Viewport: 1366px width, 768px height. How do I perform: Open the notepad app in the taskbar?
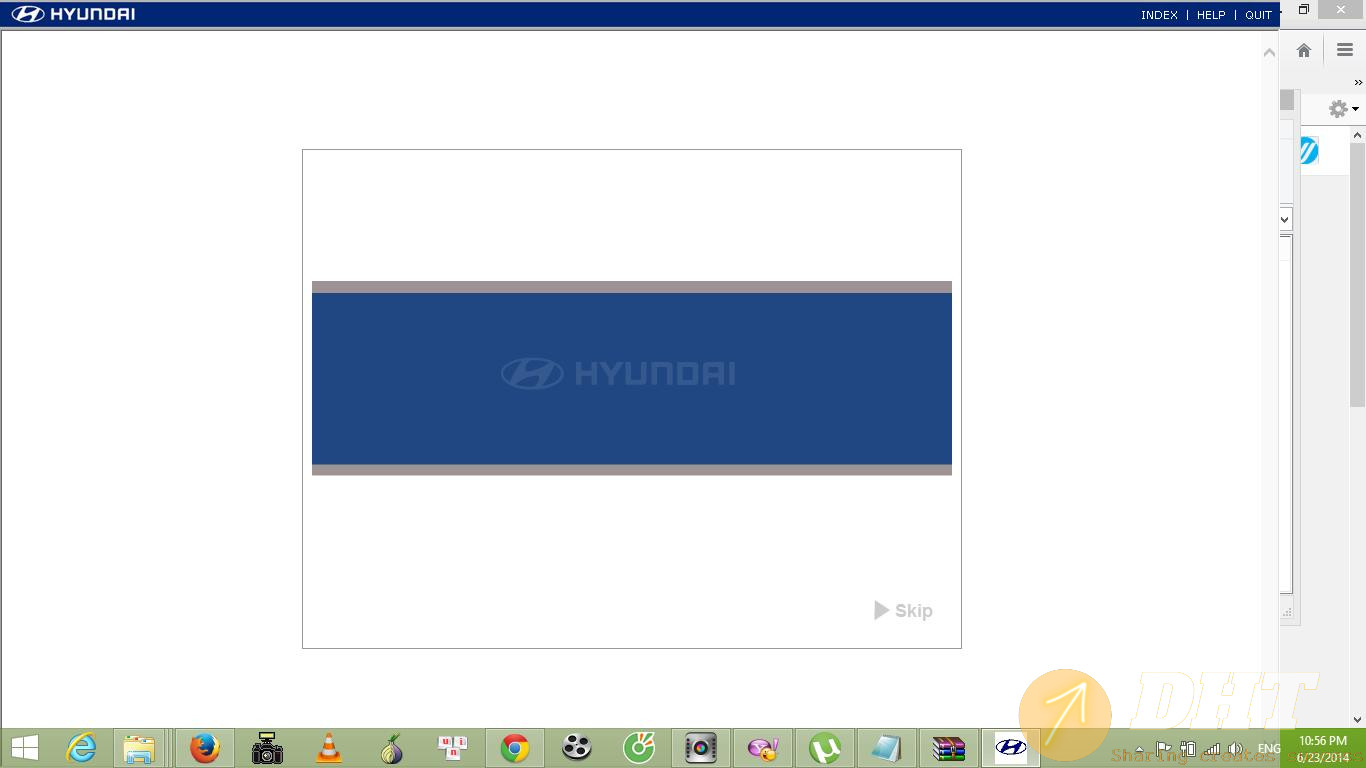[887, 748]
